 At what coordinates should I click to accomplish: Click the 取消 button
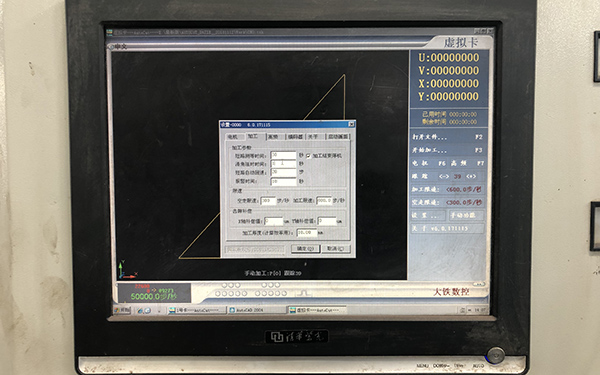[x=335, y=248]
